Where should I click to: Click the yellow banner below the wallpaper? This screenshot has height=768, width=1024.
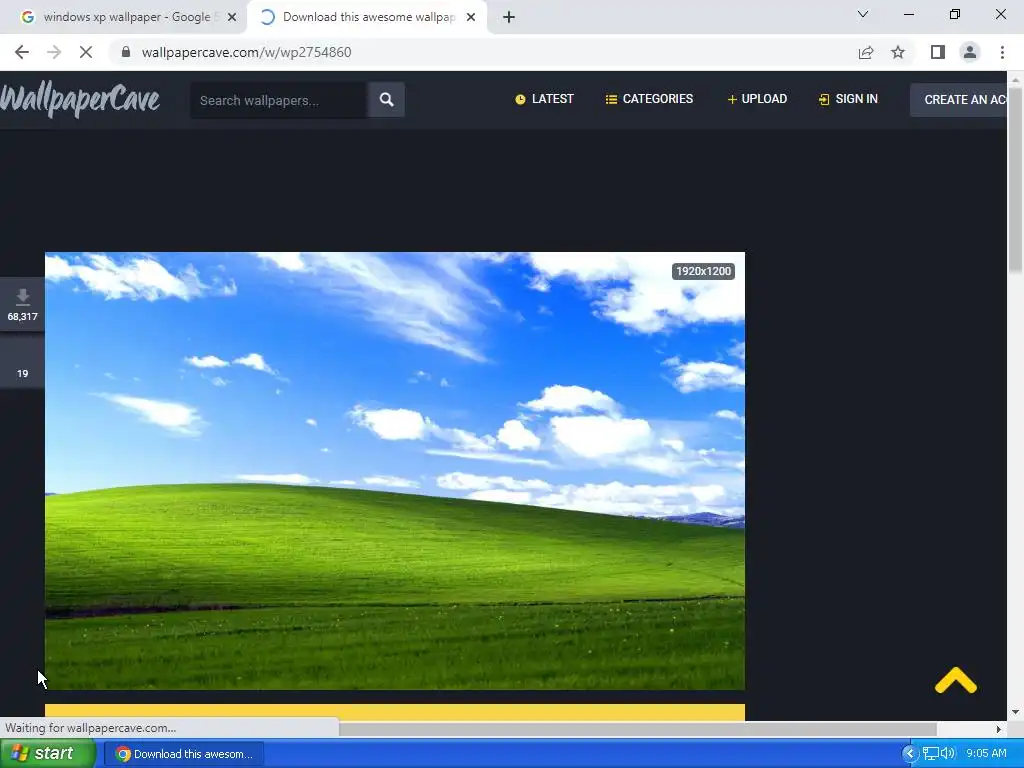[394, 712]
